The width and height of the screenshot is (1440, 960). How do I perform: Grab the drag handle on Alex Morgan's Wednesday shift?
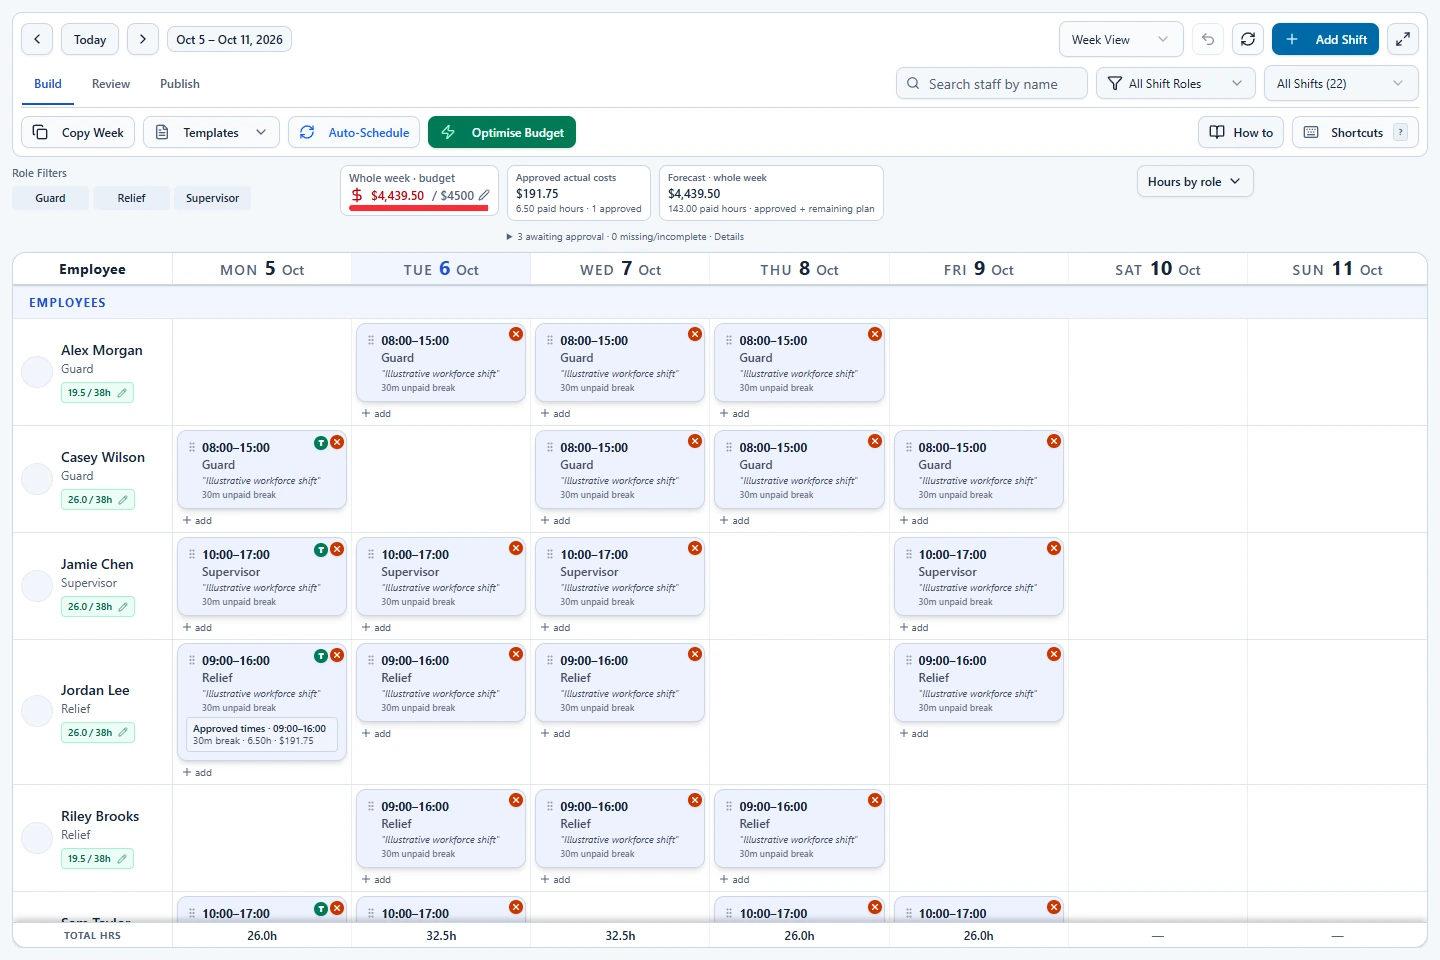click(x=550, y=341)
